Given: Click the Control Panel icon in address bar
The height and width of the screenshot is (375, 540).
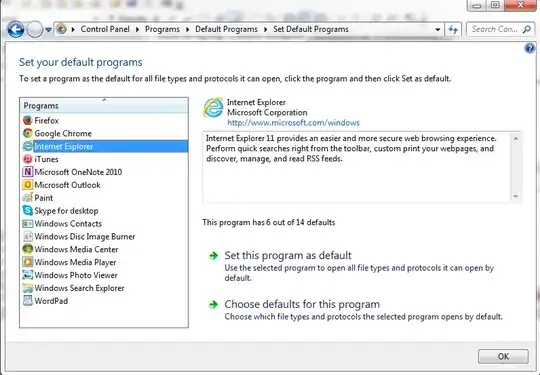Looking at the screenshot, I should [62, 29].
